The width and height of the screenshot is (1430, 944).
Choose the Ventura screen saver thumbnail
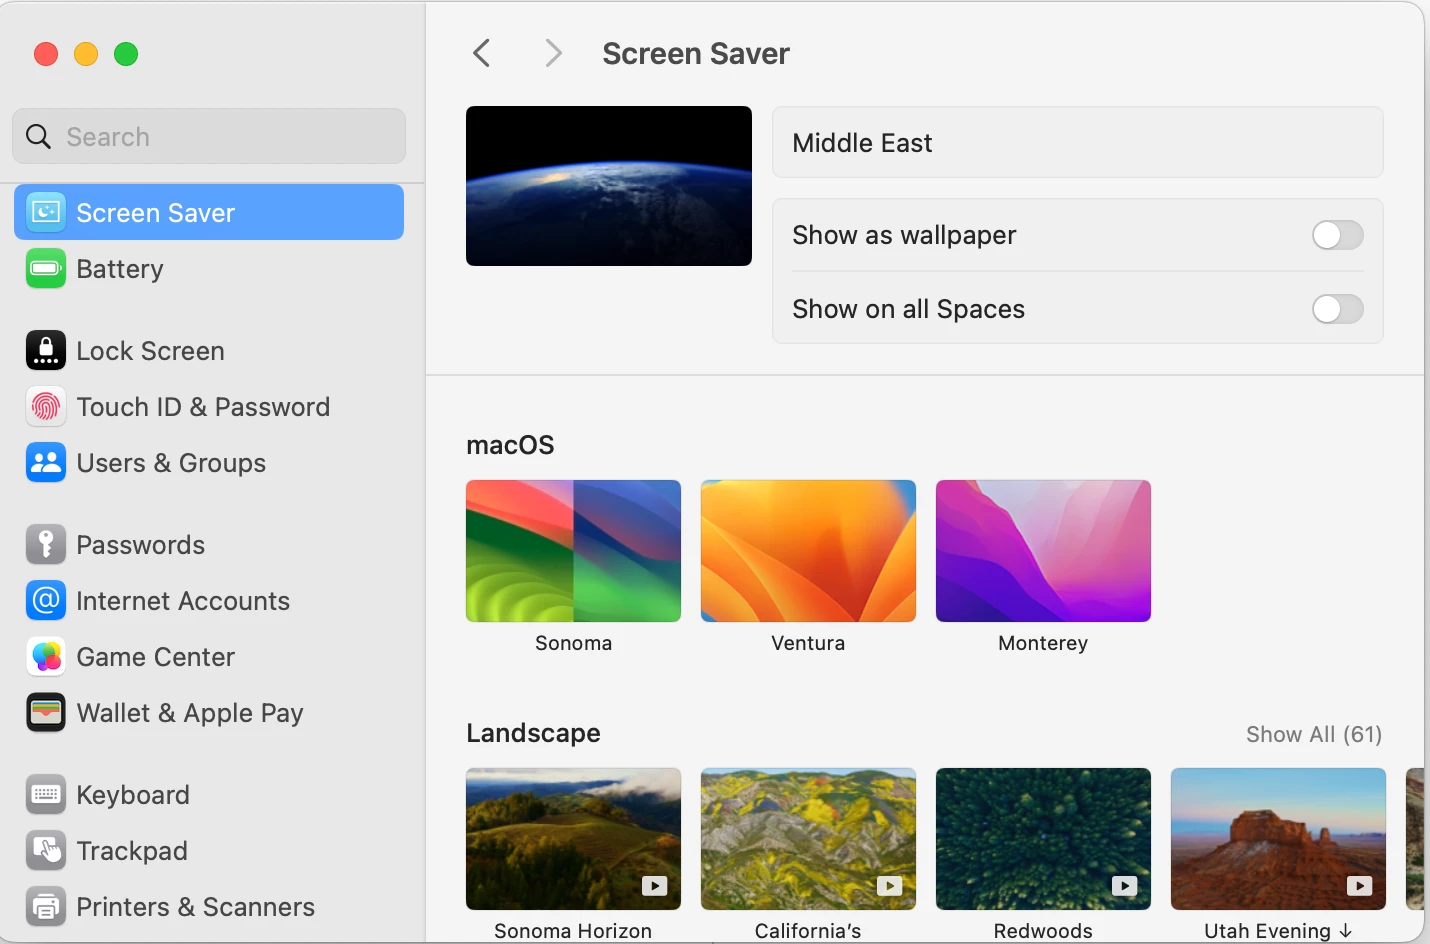tap(808, 551)
